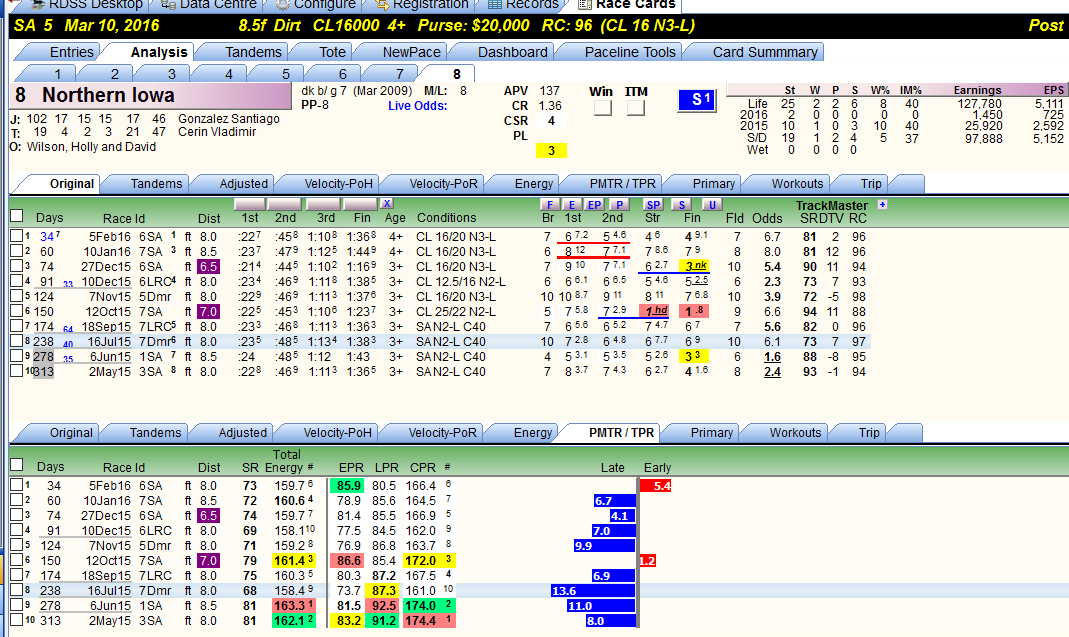This screenshot has height=637, width=1069.
Task: Click the Registration arrows icon
Action: coord(382,4)
